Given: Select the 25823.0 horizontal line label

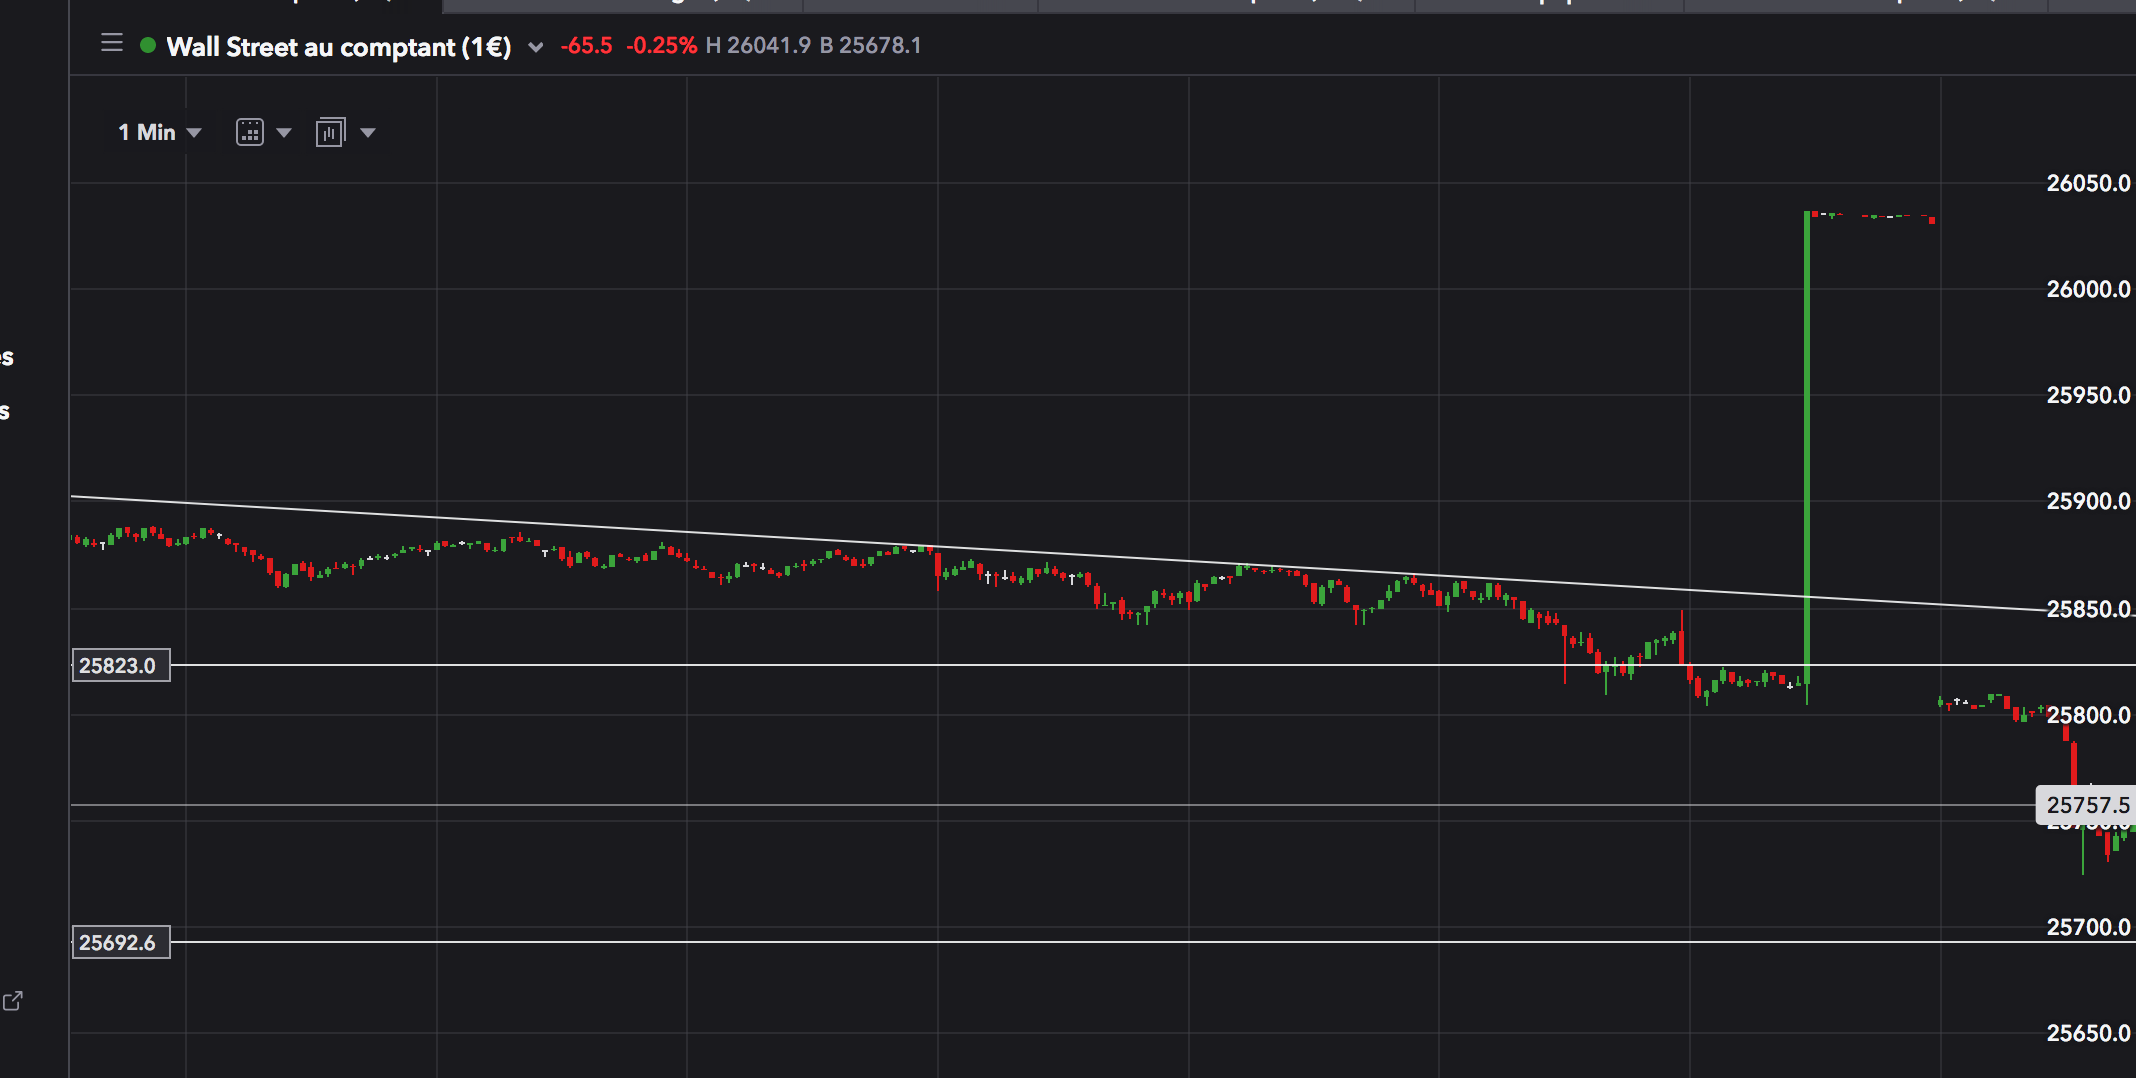Looking at the screenshot, I should pyautogui.click(x=121, y=666).
